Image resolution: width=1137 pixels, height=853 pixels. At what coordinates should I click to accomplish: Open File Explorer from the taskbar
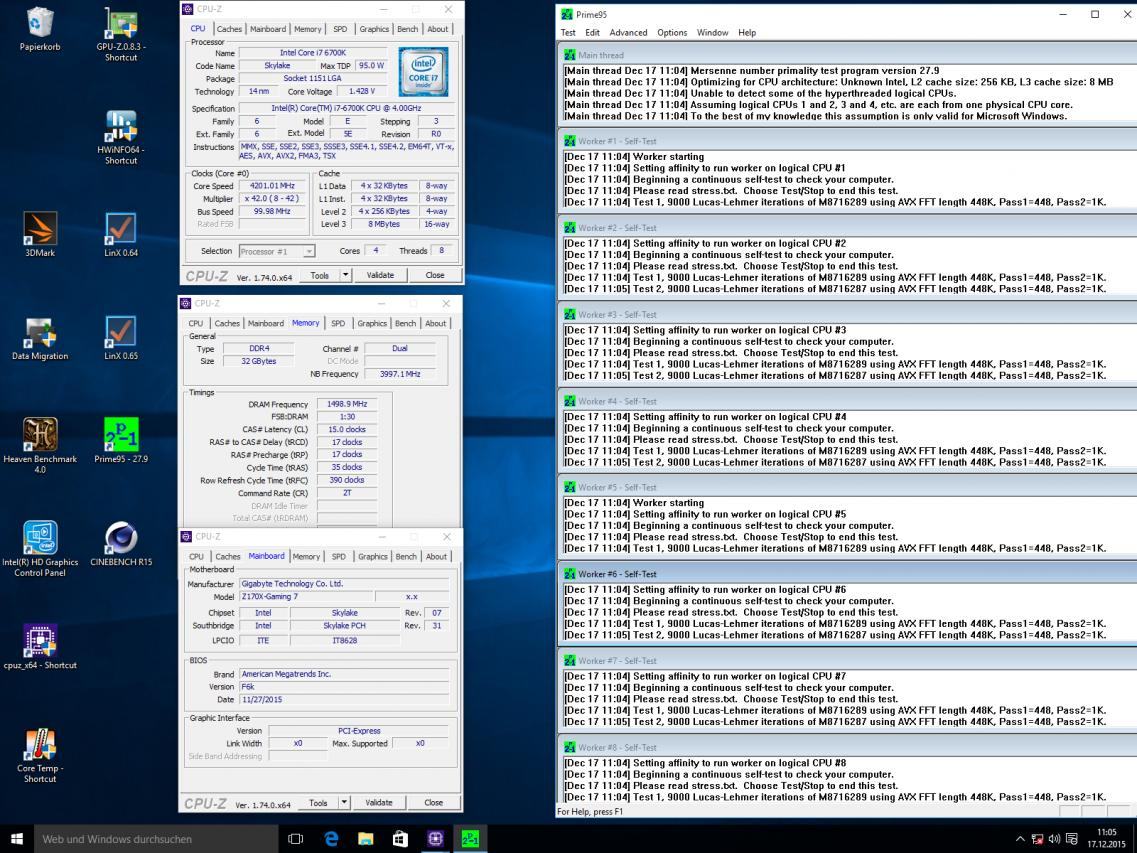click(365, 838)
